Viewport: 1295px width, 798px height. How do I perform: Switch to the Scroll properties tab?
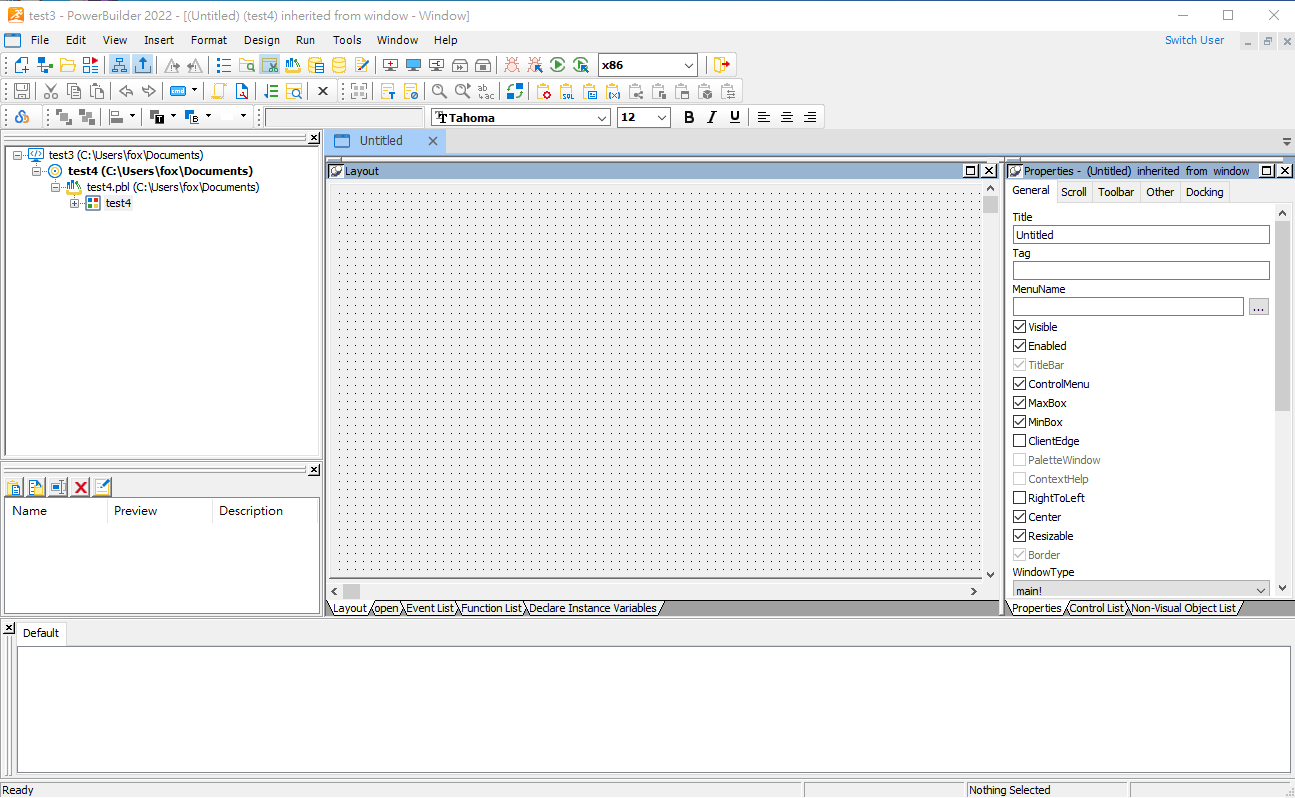[x=1074, y=192]
